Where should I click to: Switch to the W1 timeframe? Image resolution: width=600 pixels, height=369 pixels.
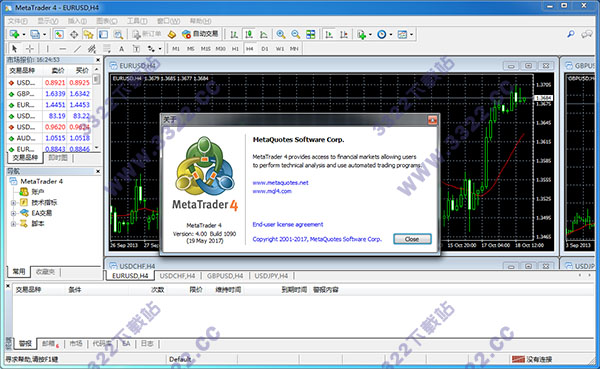(280, 49)
